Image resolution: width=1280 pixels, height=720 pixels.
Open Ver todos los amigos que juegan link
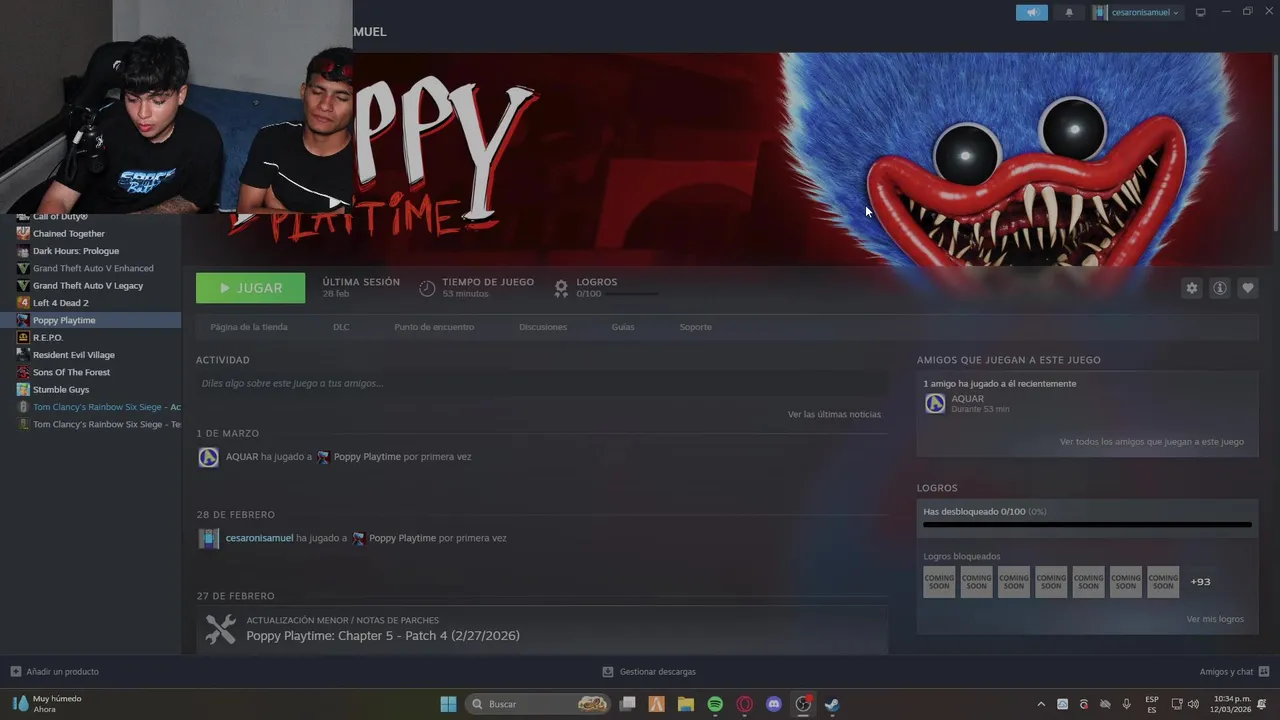click(x=1152, y=442)
